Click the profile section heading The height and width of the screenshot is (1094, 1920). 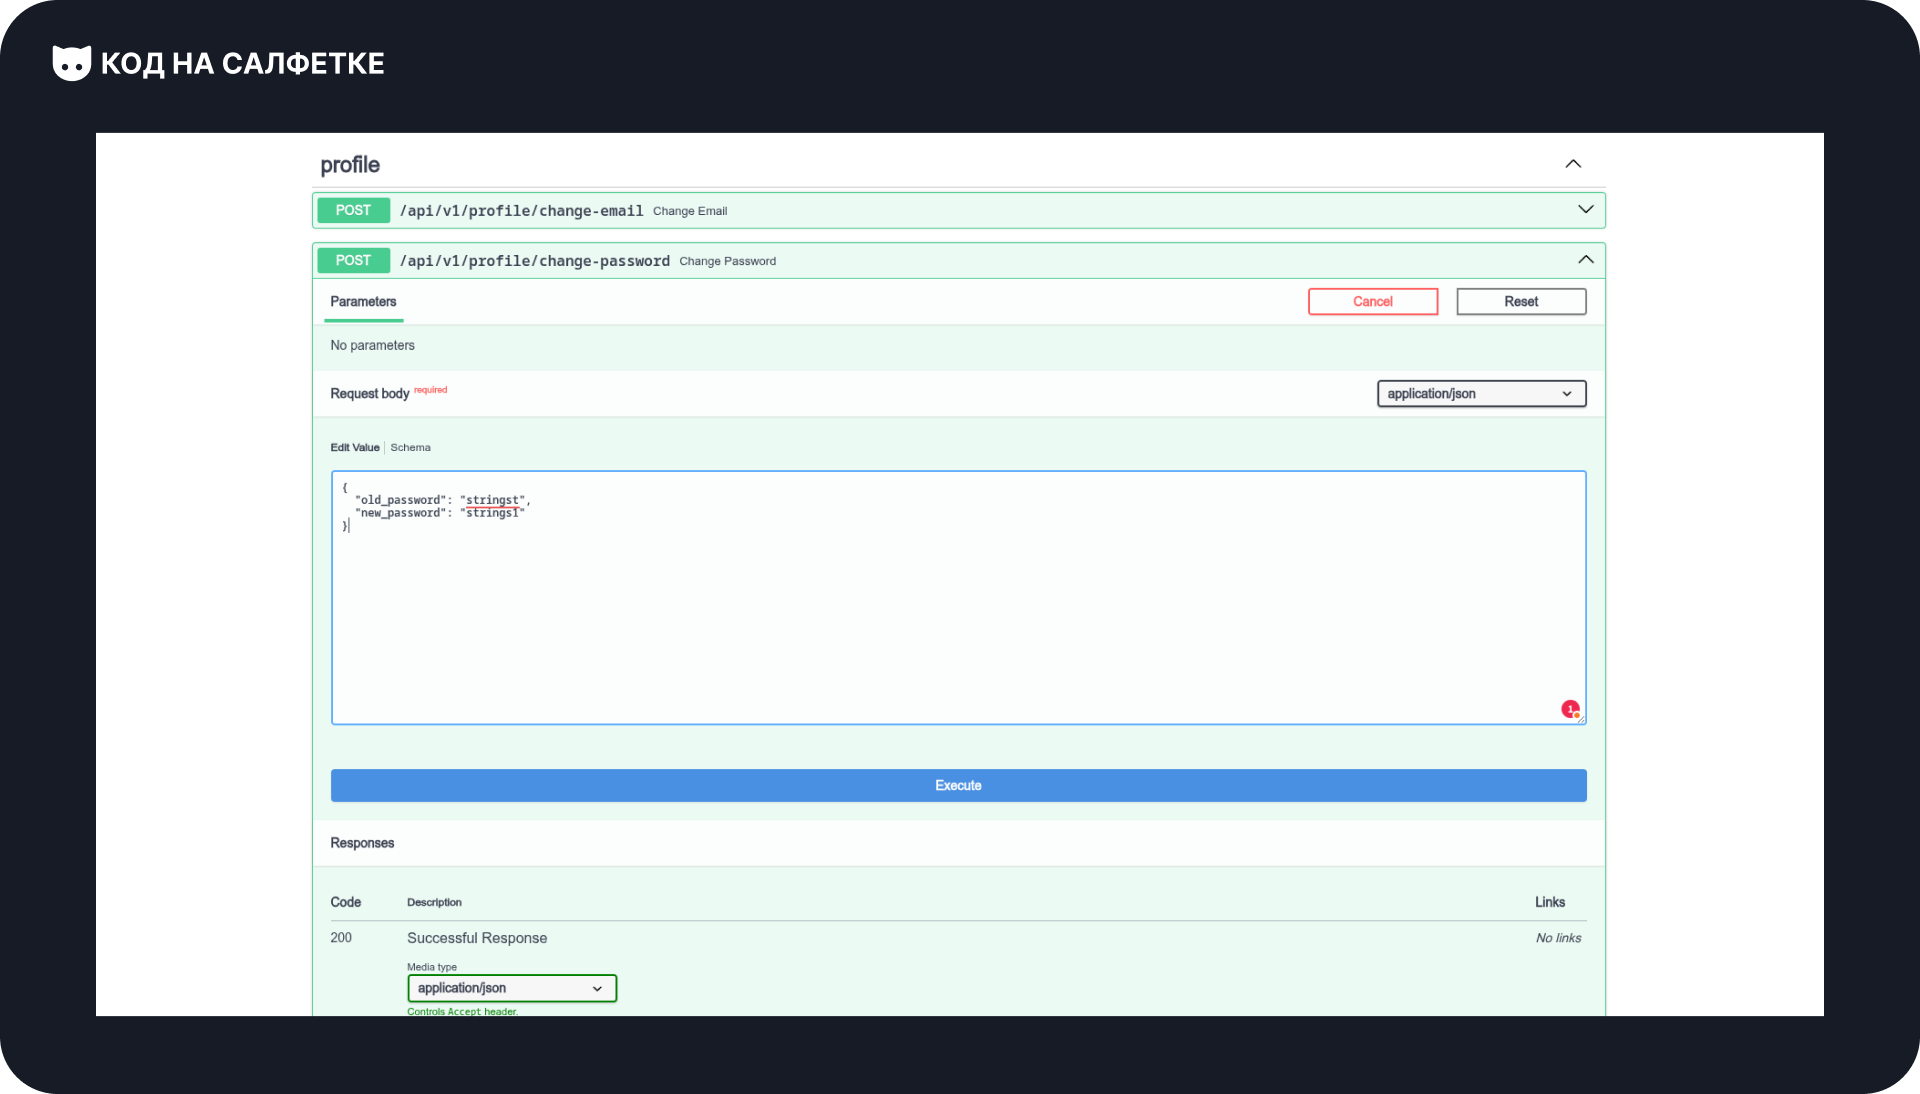(350, 165)
